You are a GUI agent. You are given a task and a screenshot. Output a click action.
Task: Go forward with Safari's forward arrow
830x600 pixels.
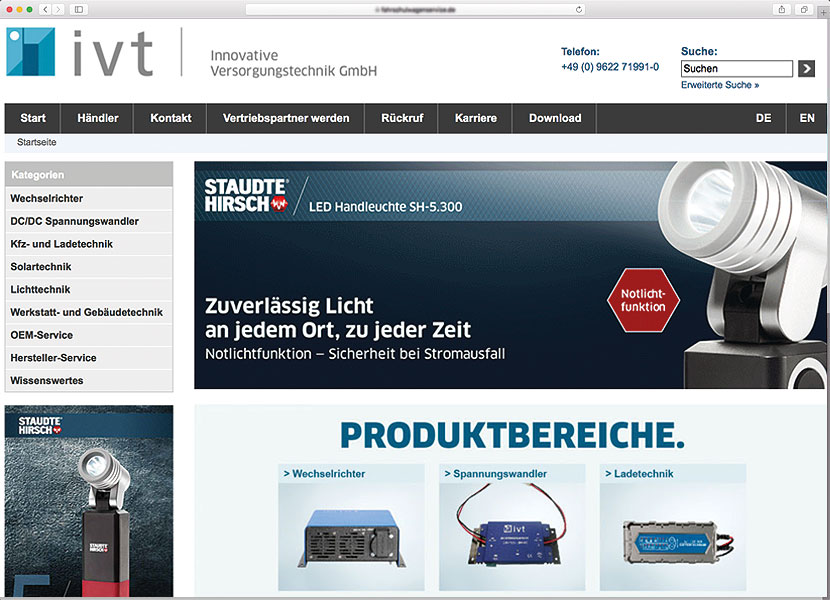(x=58, y=9)
